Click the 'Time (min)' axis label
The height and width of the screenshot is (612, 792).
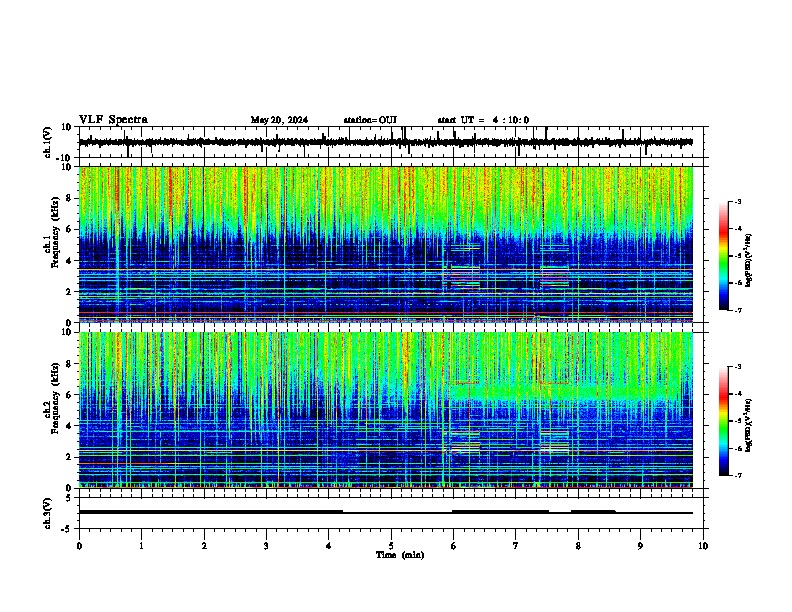click(400, 555)
